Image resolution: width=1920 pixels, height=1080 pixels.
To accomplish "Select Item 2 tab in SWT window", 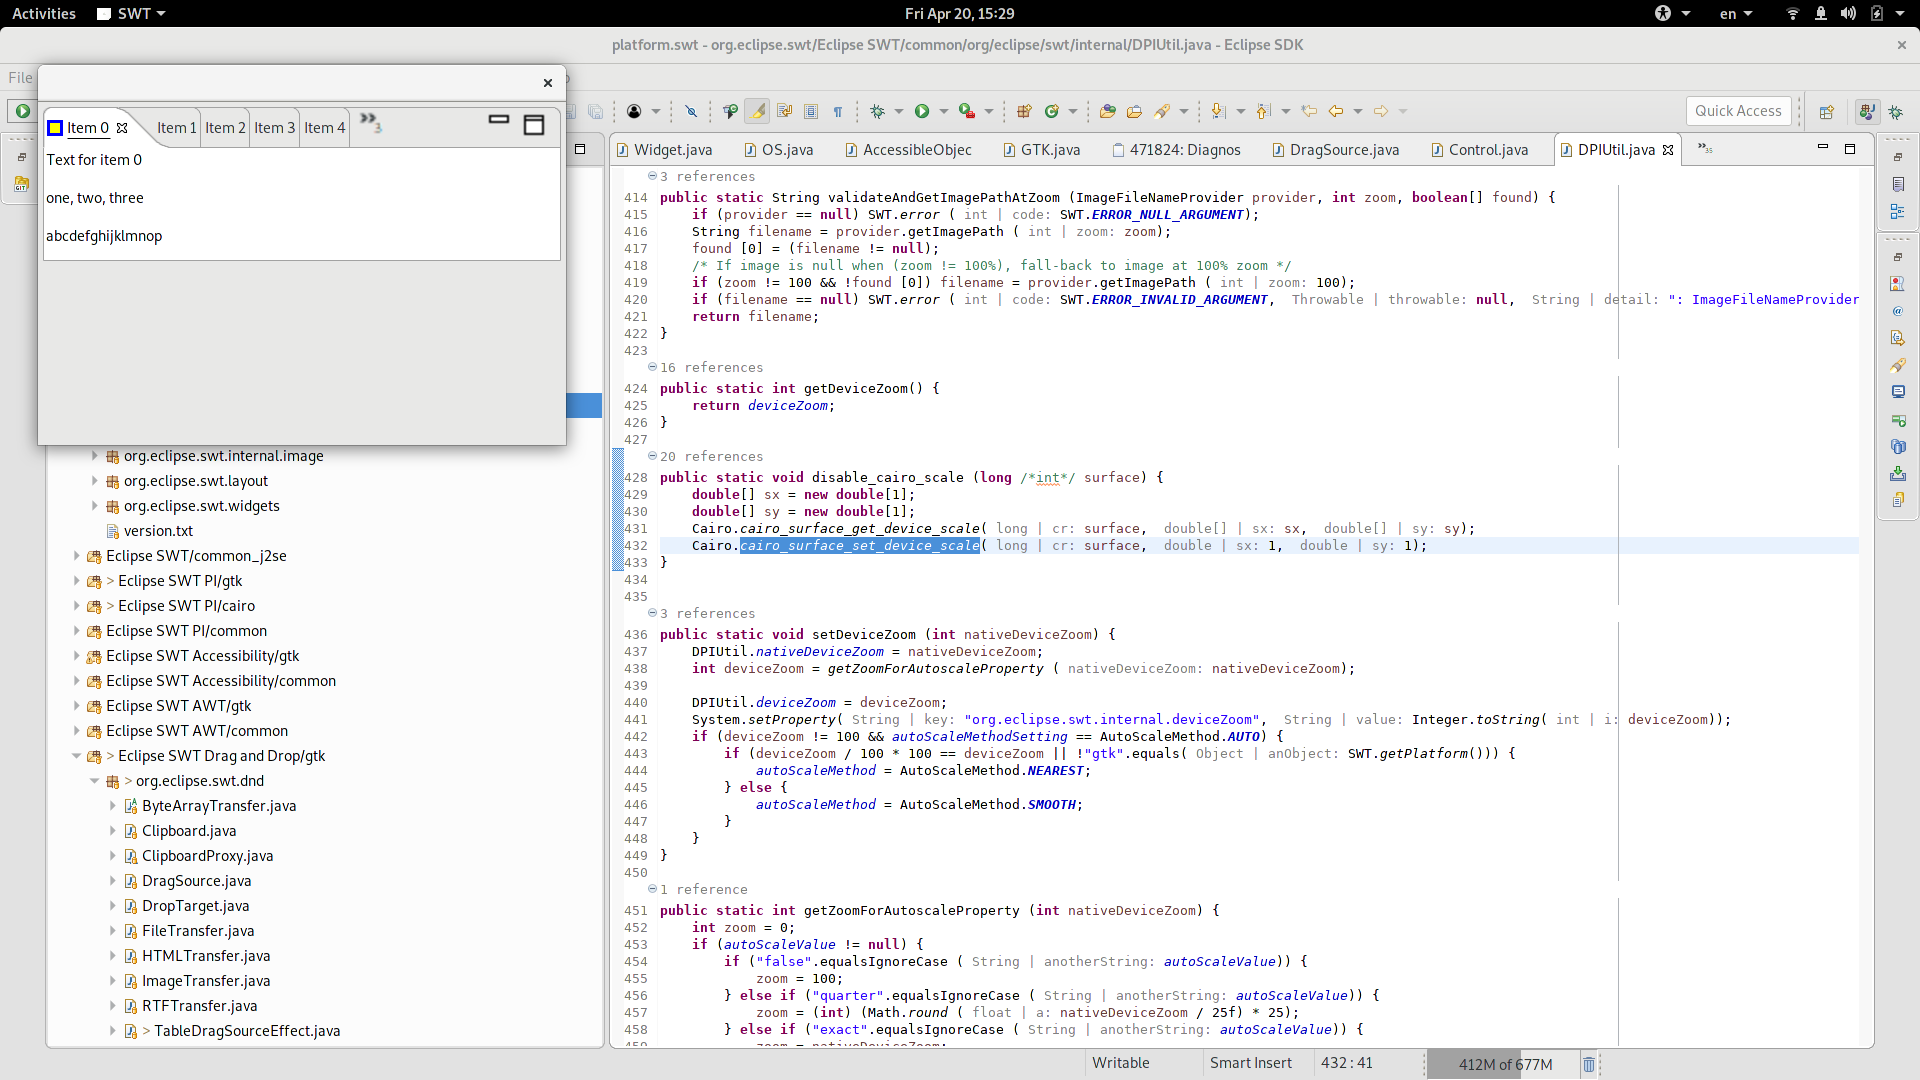I will coord(225,128).
